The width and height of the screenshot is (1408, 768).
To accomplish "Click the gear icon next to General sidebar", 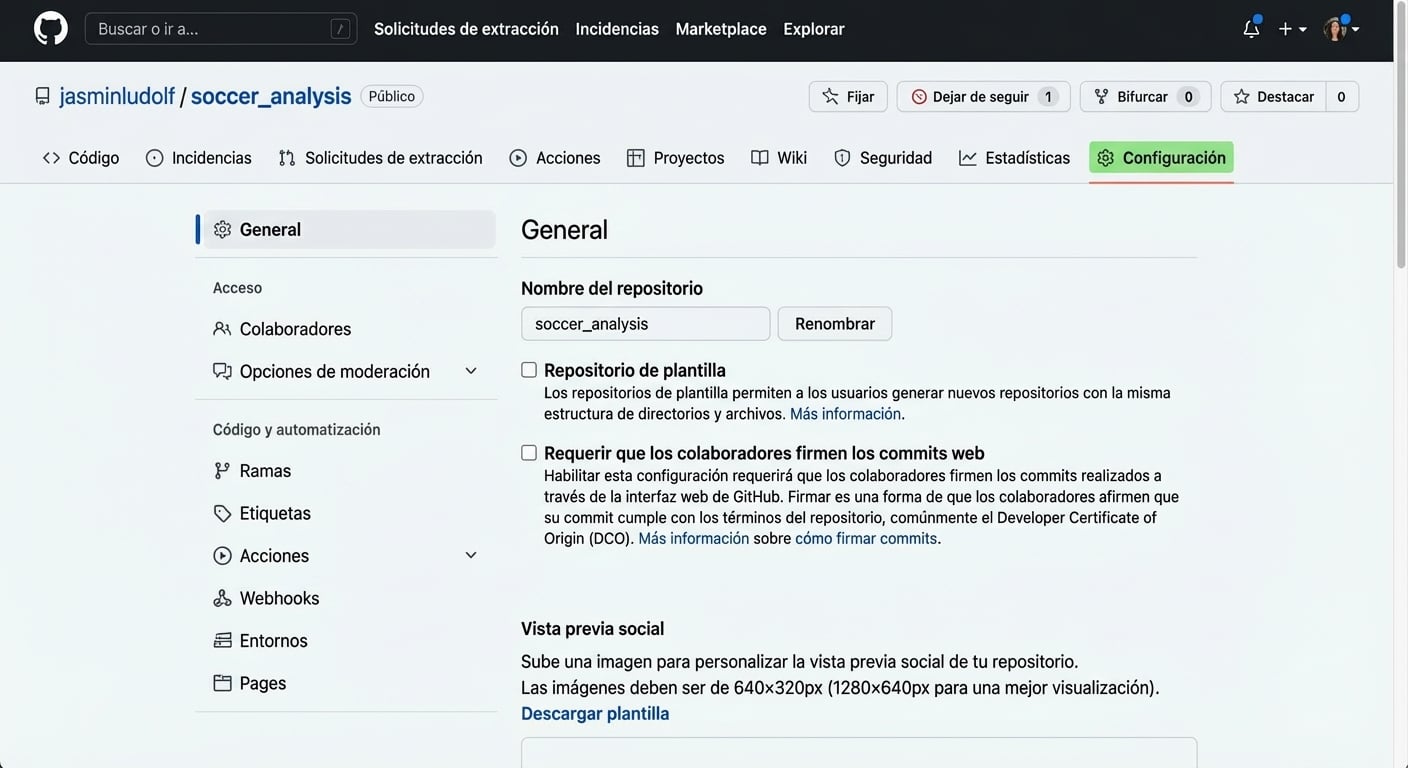I will 222,229.
